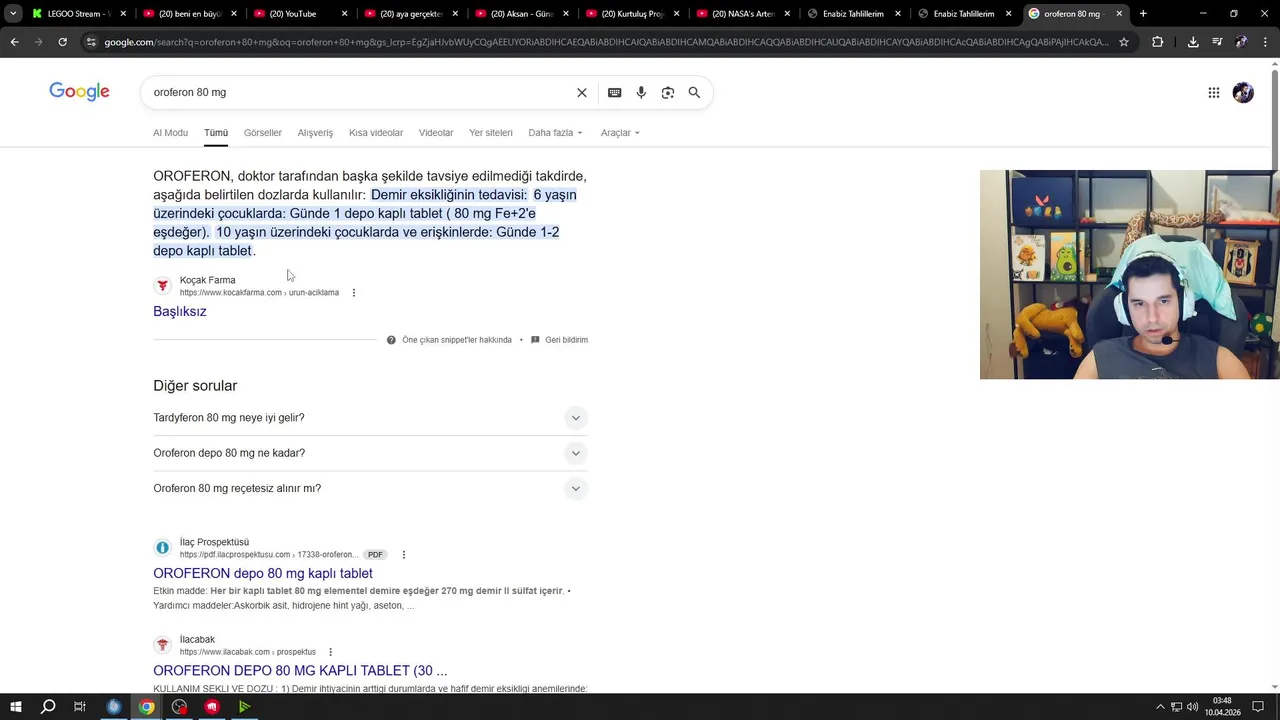Submit search with the magnifier icon

(694, 92)
